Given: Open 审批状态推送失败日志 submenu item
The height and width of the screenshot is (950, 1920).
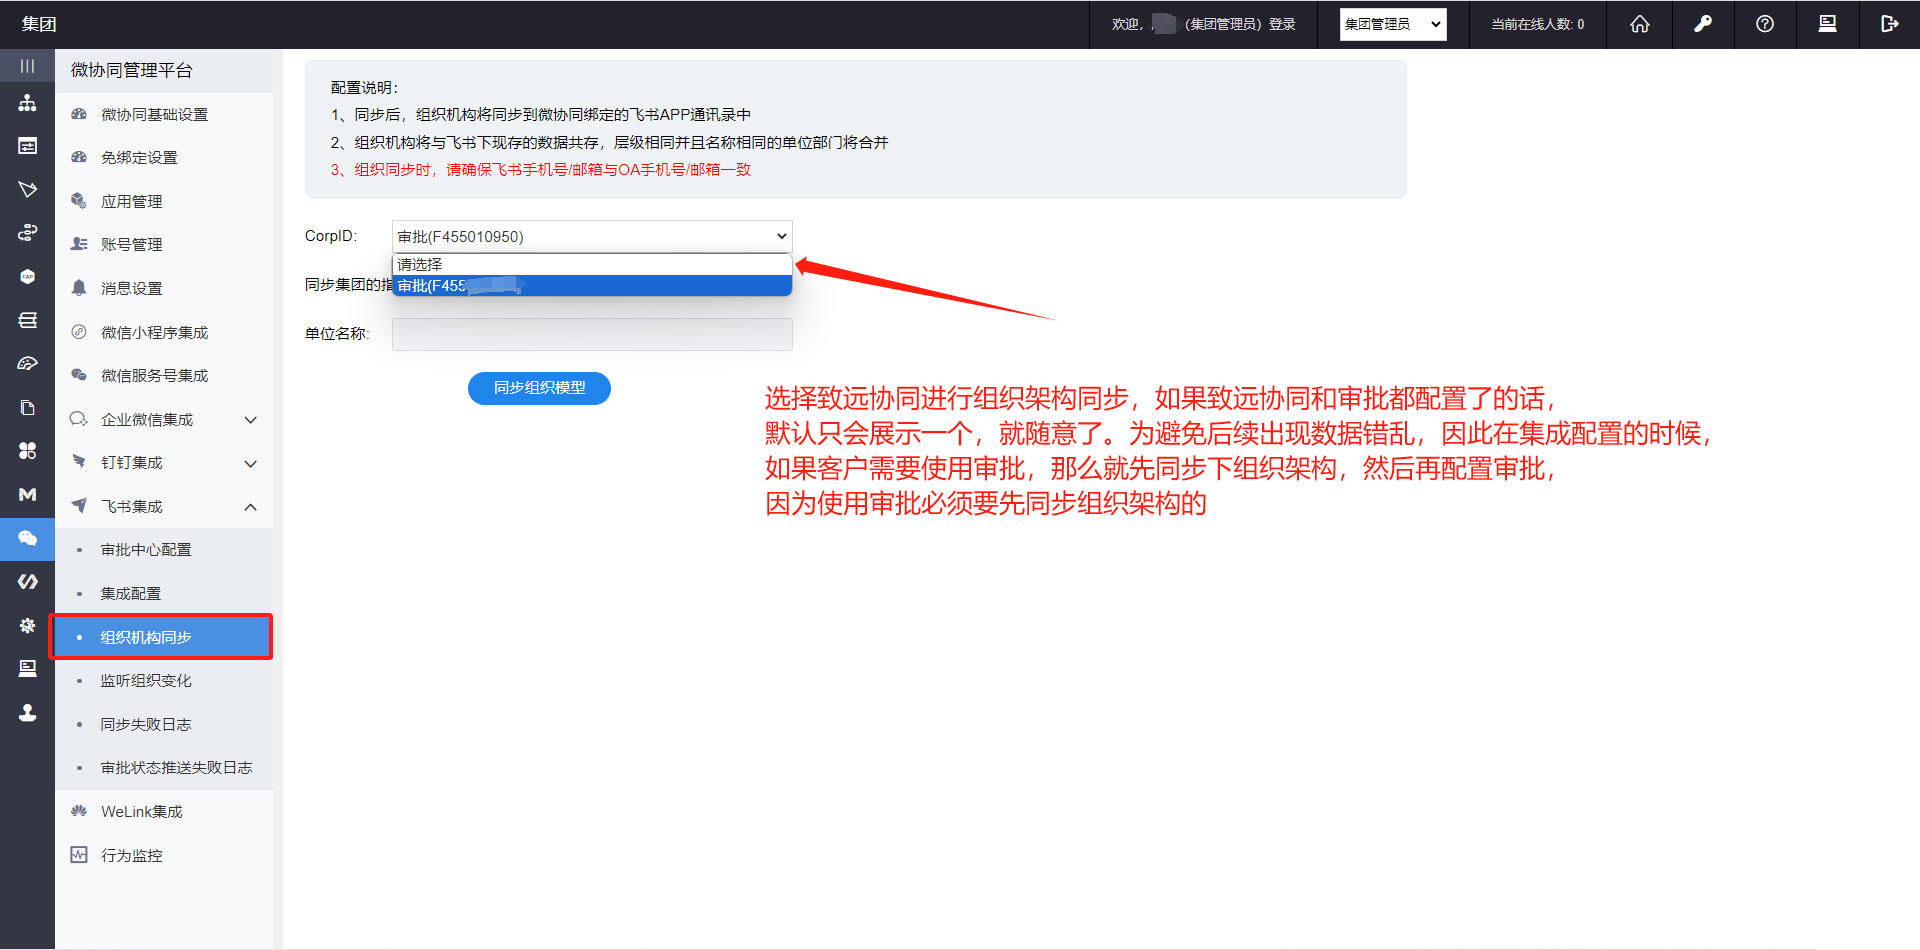Looking at the screenshot, I should pos(164,768).
